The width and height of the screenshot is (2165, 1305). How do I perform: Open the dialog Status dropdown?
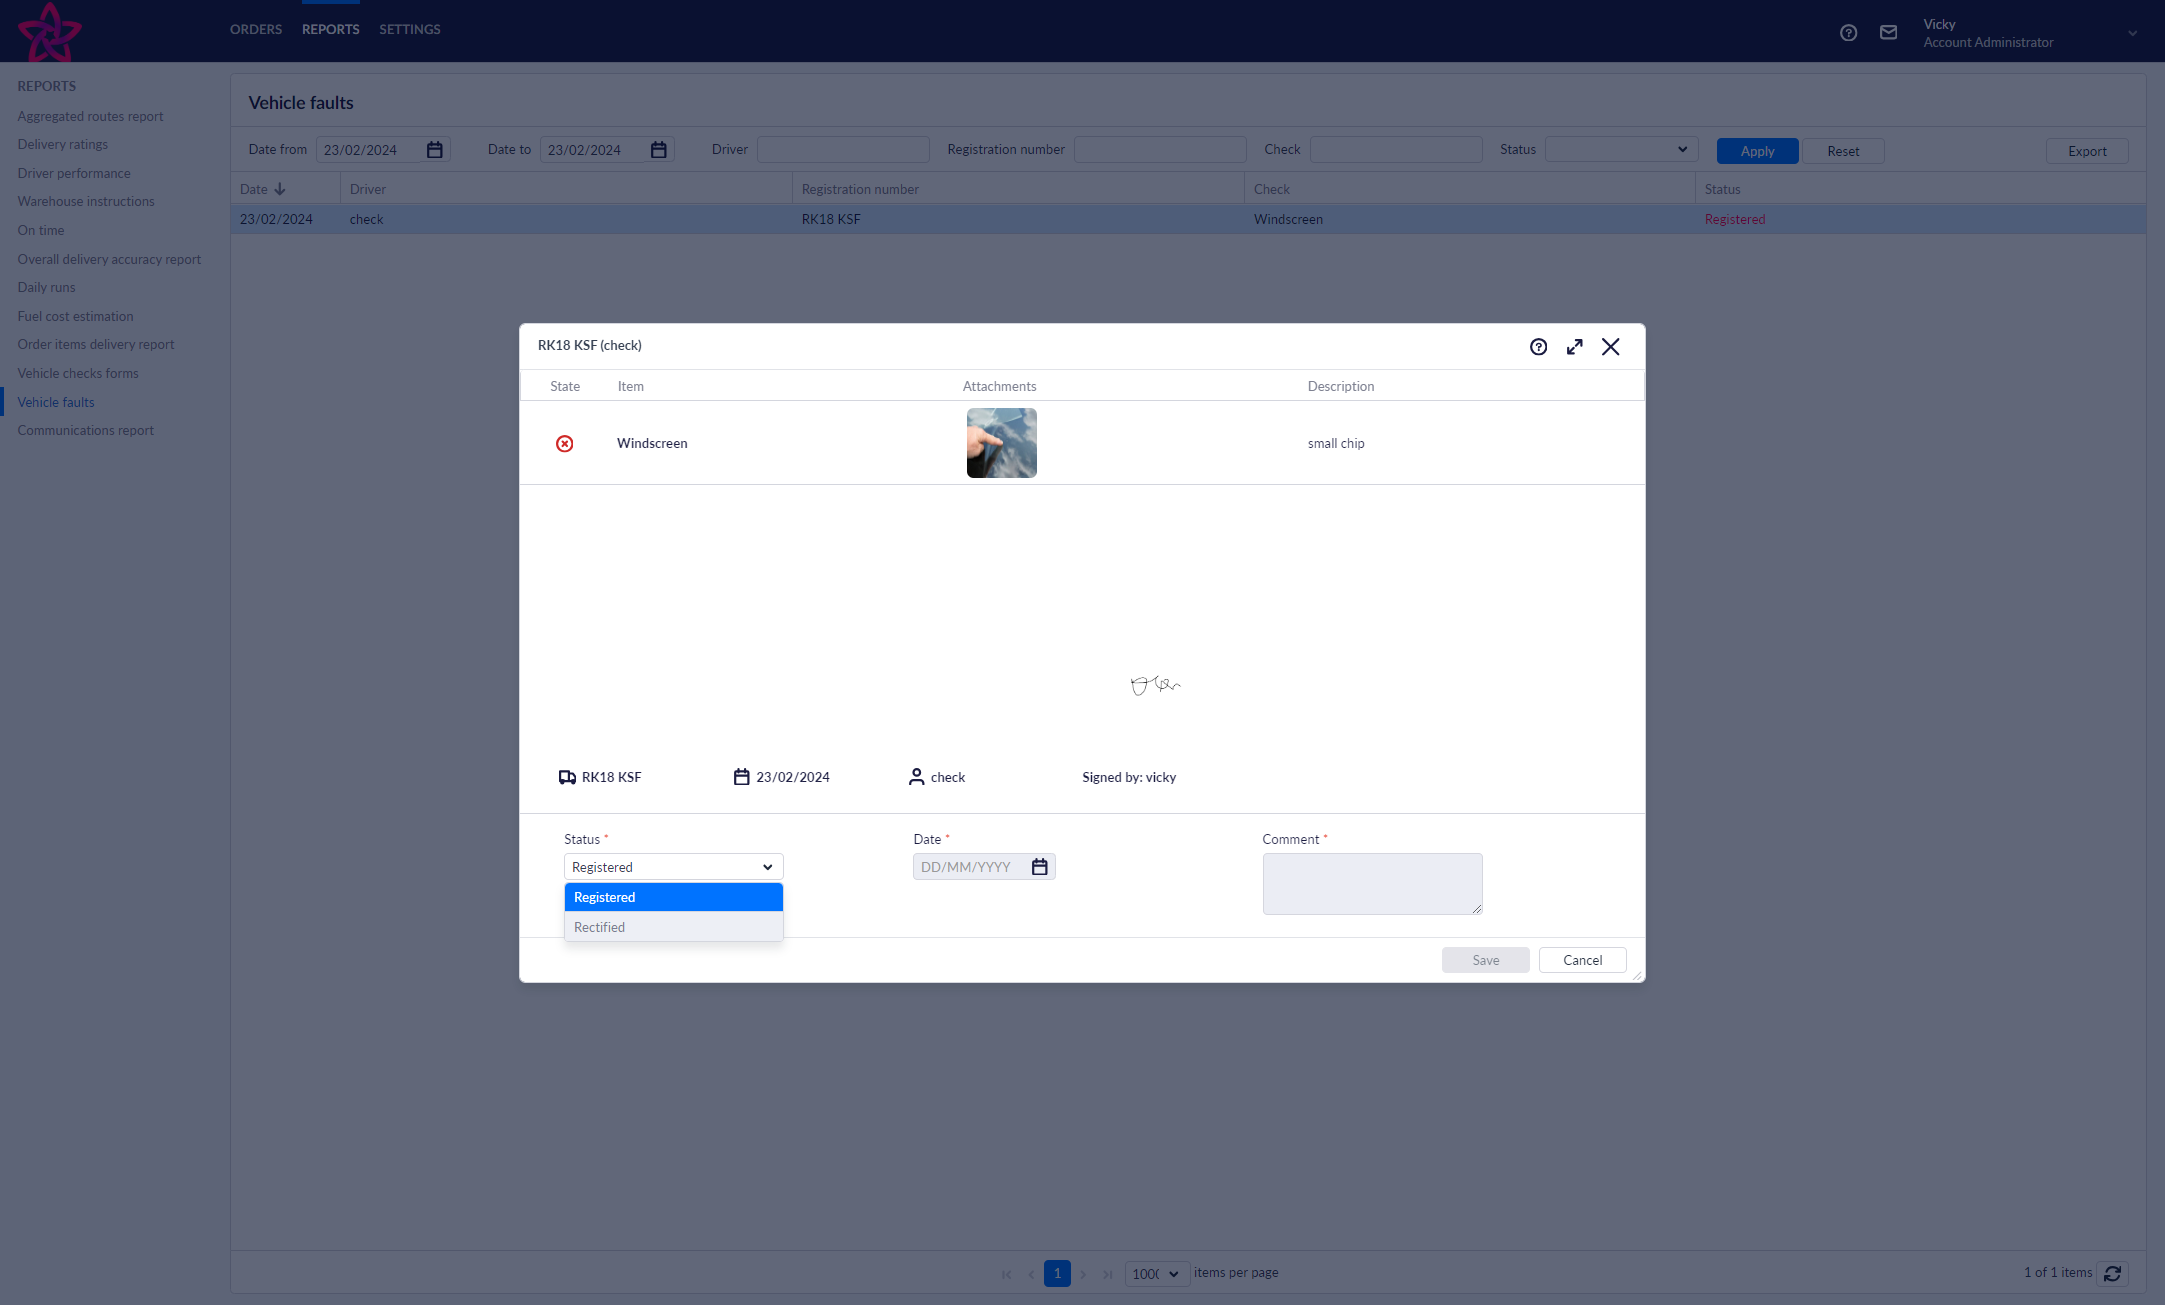point(674,867)
